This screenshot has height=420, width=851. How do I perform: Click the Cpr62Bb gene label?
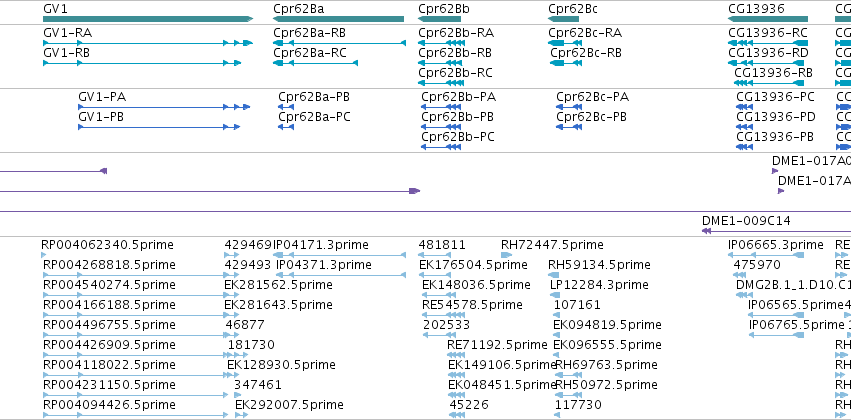tap(444, 9)
